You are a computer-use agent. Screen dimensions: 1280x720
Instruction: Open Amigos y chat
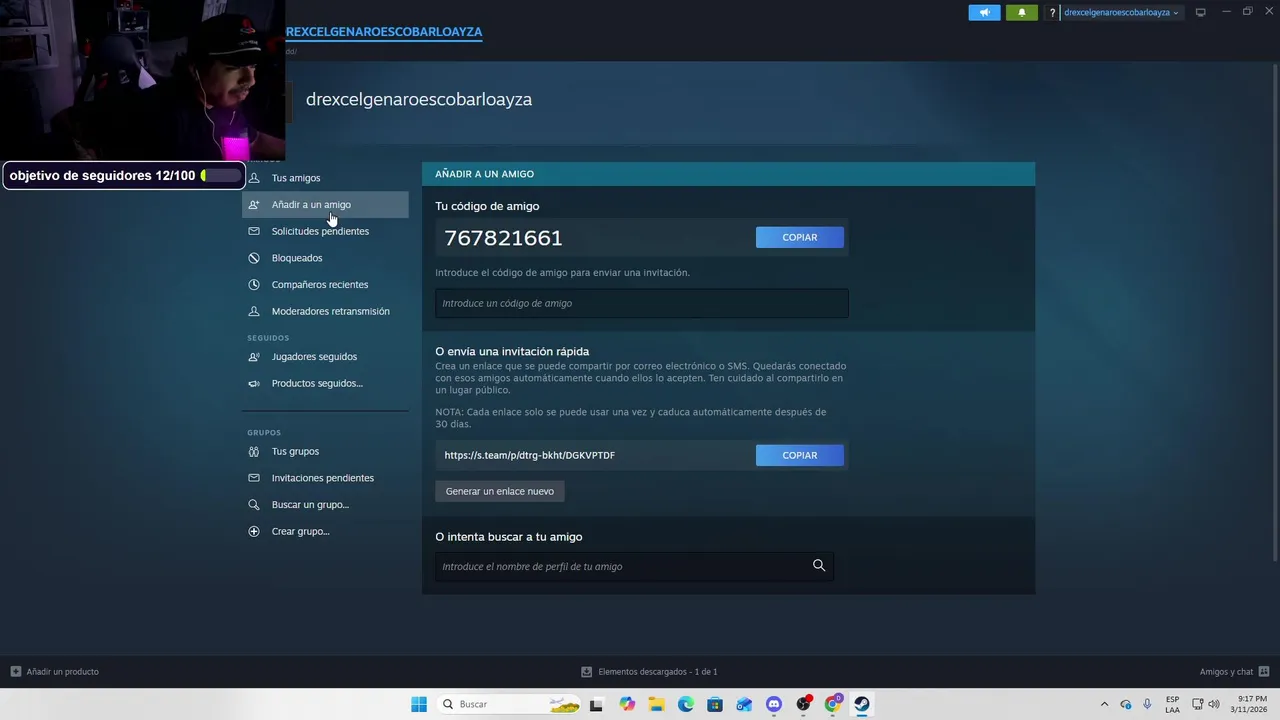(x=1235, y=672)
